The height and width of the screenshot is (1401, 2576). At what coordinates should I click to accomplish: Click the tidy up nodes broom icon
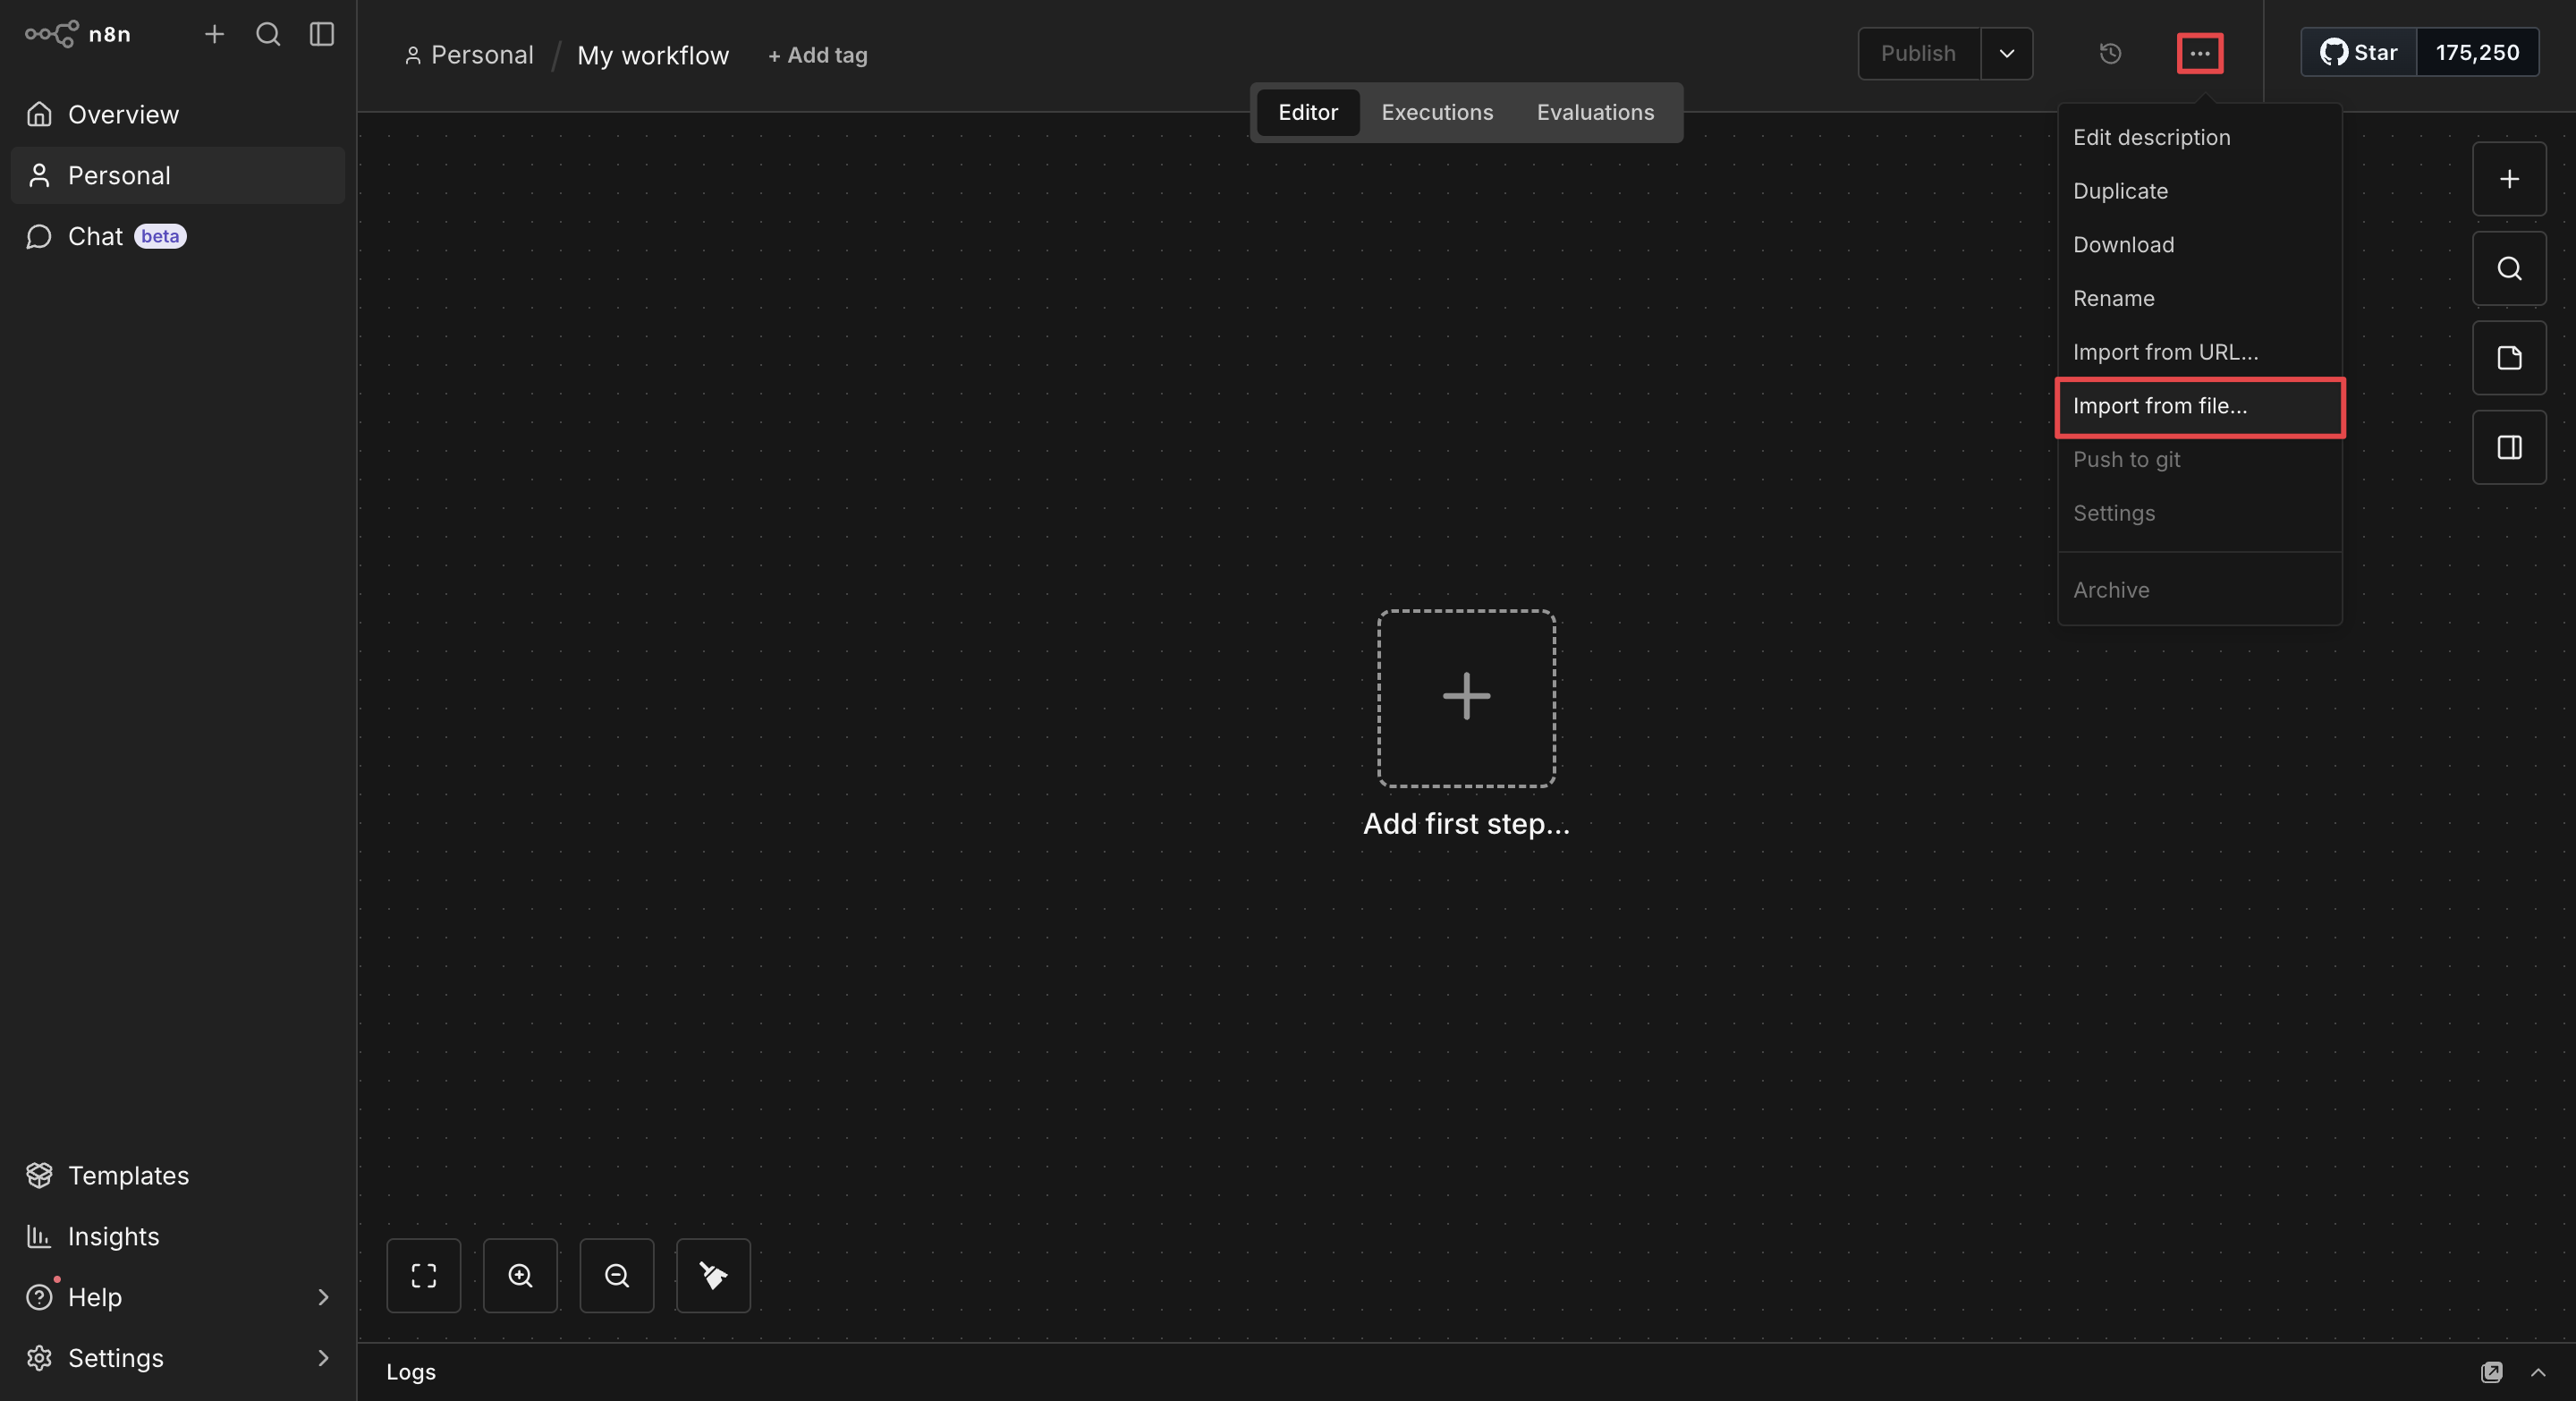(713, 1275)
